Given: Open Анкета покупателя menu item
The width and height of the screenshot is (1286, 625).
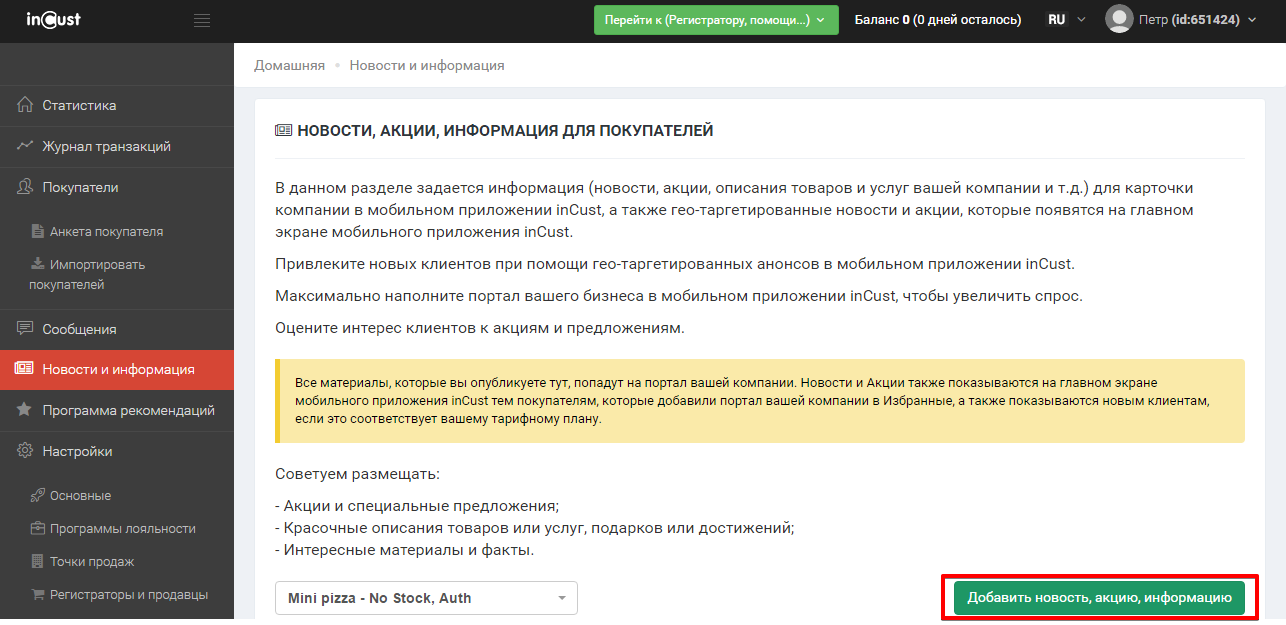Looking at the screenshot, I should 106,231.
